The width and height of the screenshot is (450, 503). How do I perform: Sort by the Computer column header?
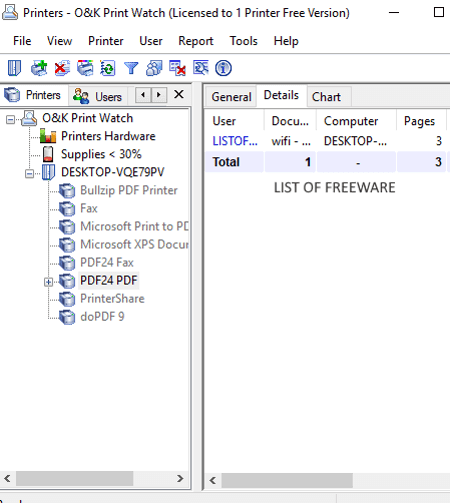click(x=356, y=121)
